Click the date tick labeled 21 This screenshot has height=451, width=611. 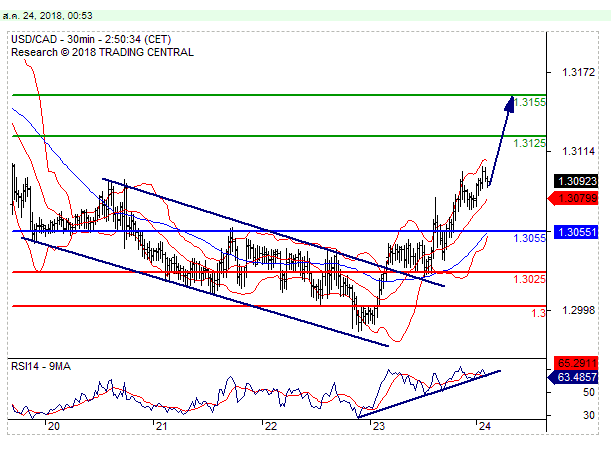click(x=161, y=426)
